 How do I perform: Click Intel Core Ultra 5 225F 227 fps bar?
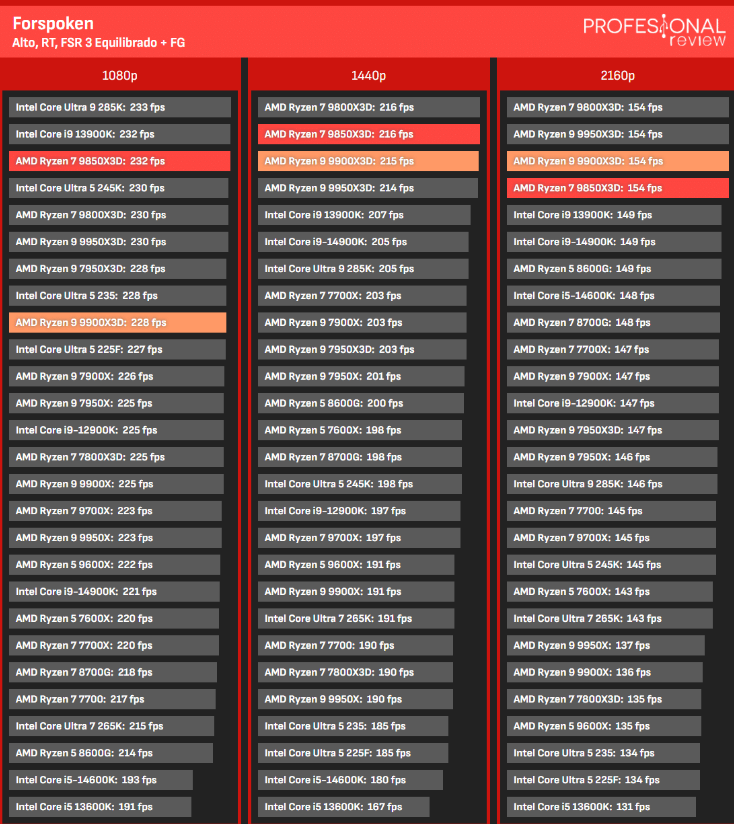[x=117, y=350]
